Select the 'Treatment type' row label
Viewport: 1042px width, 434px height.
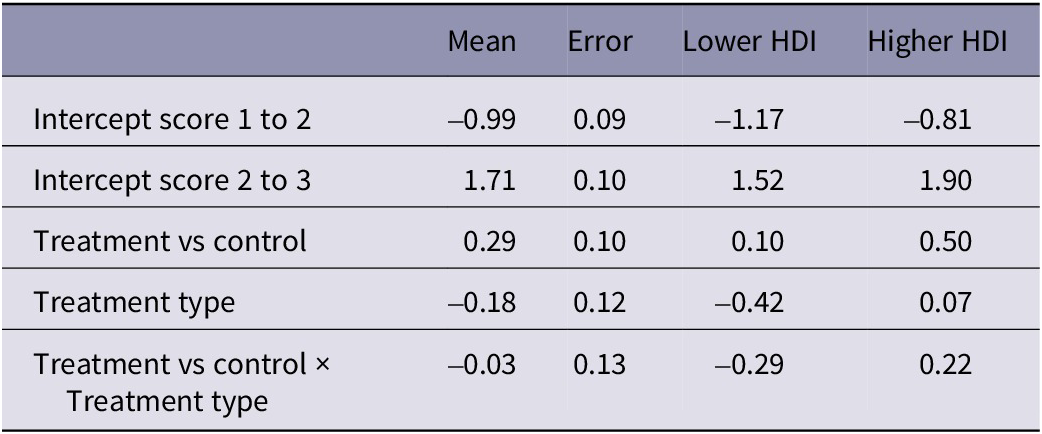[x=134, y=302]
